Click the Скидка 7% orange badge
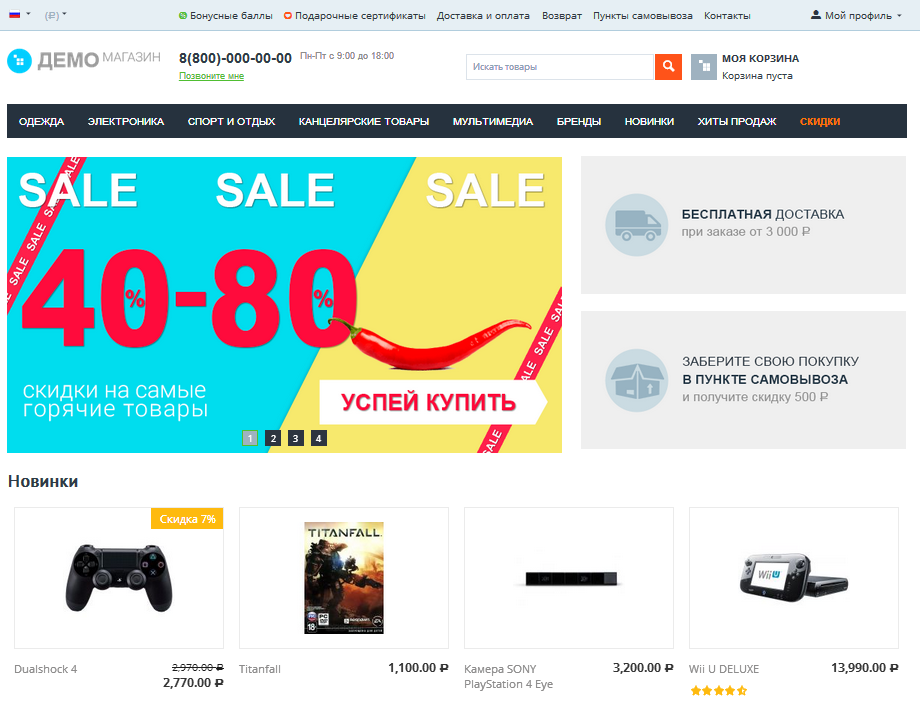920x722 pixels. tap(187, 518)
